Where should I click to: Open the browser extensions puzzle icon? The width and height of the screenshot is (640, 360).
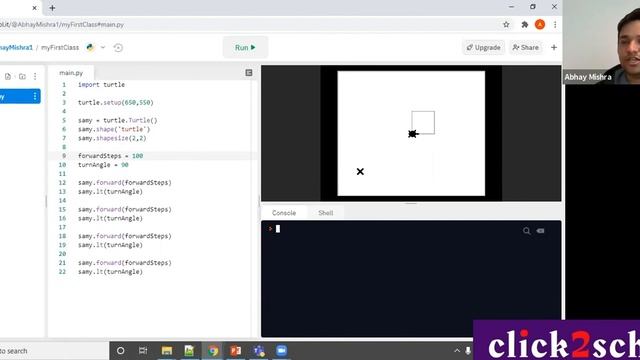coord(524,24)
